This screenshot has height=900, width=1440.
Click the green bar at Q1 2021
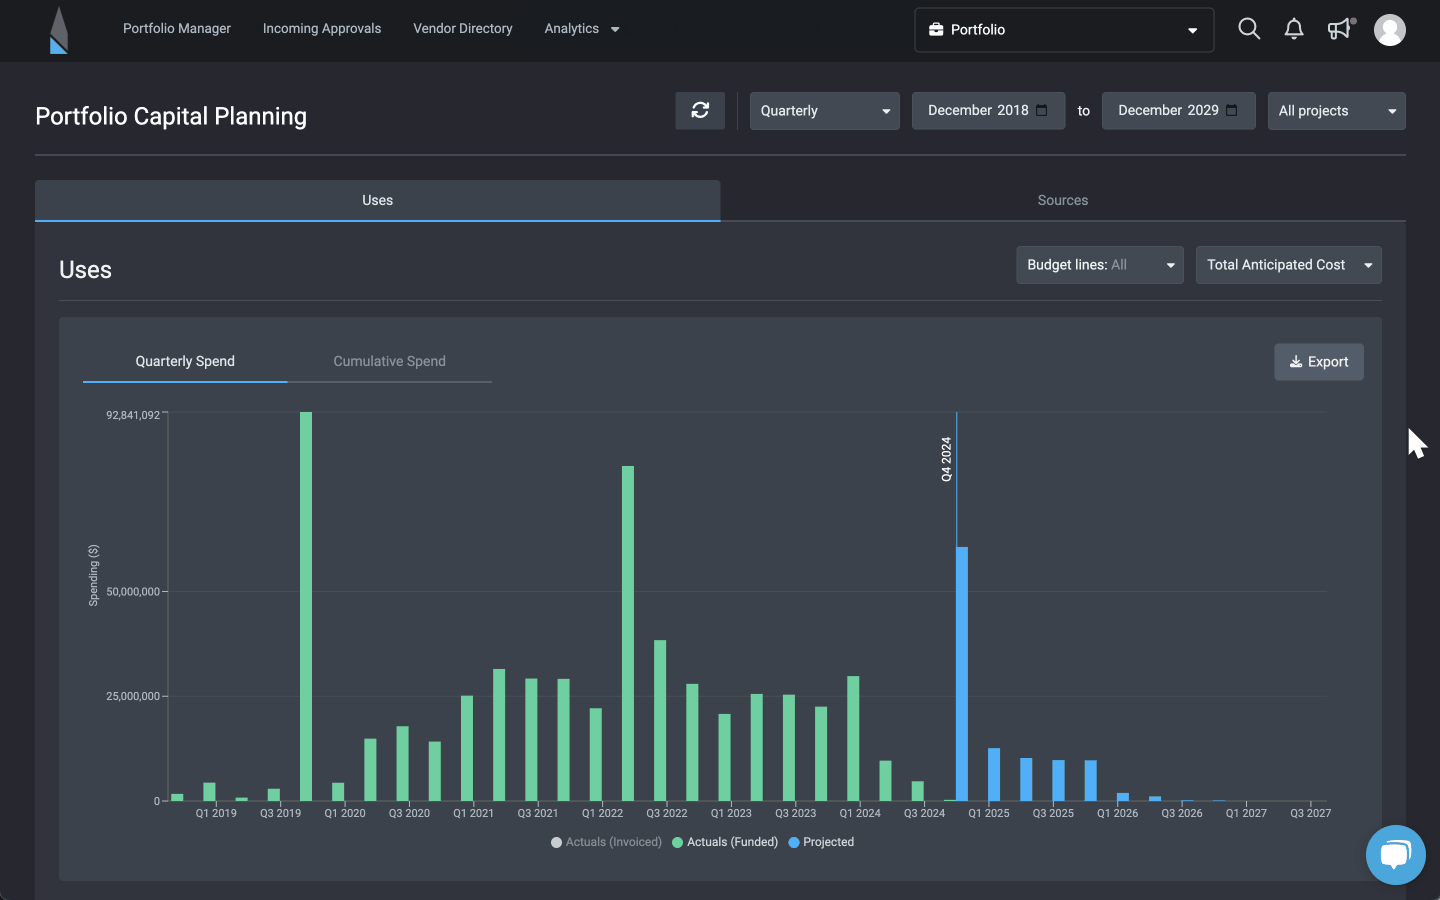(x=467, y=748)
